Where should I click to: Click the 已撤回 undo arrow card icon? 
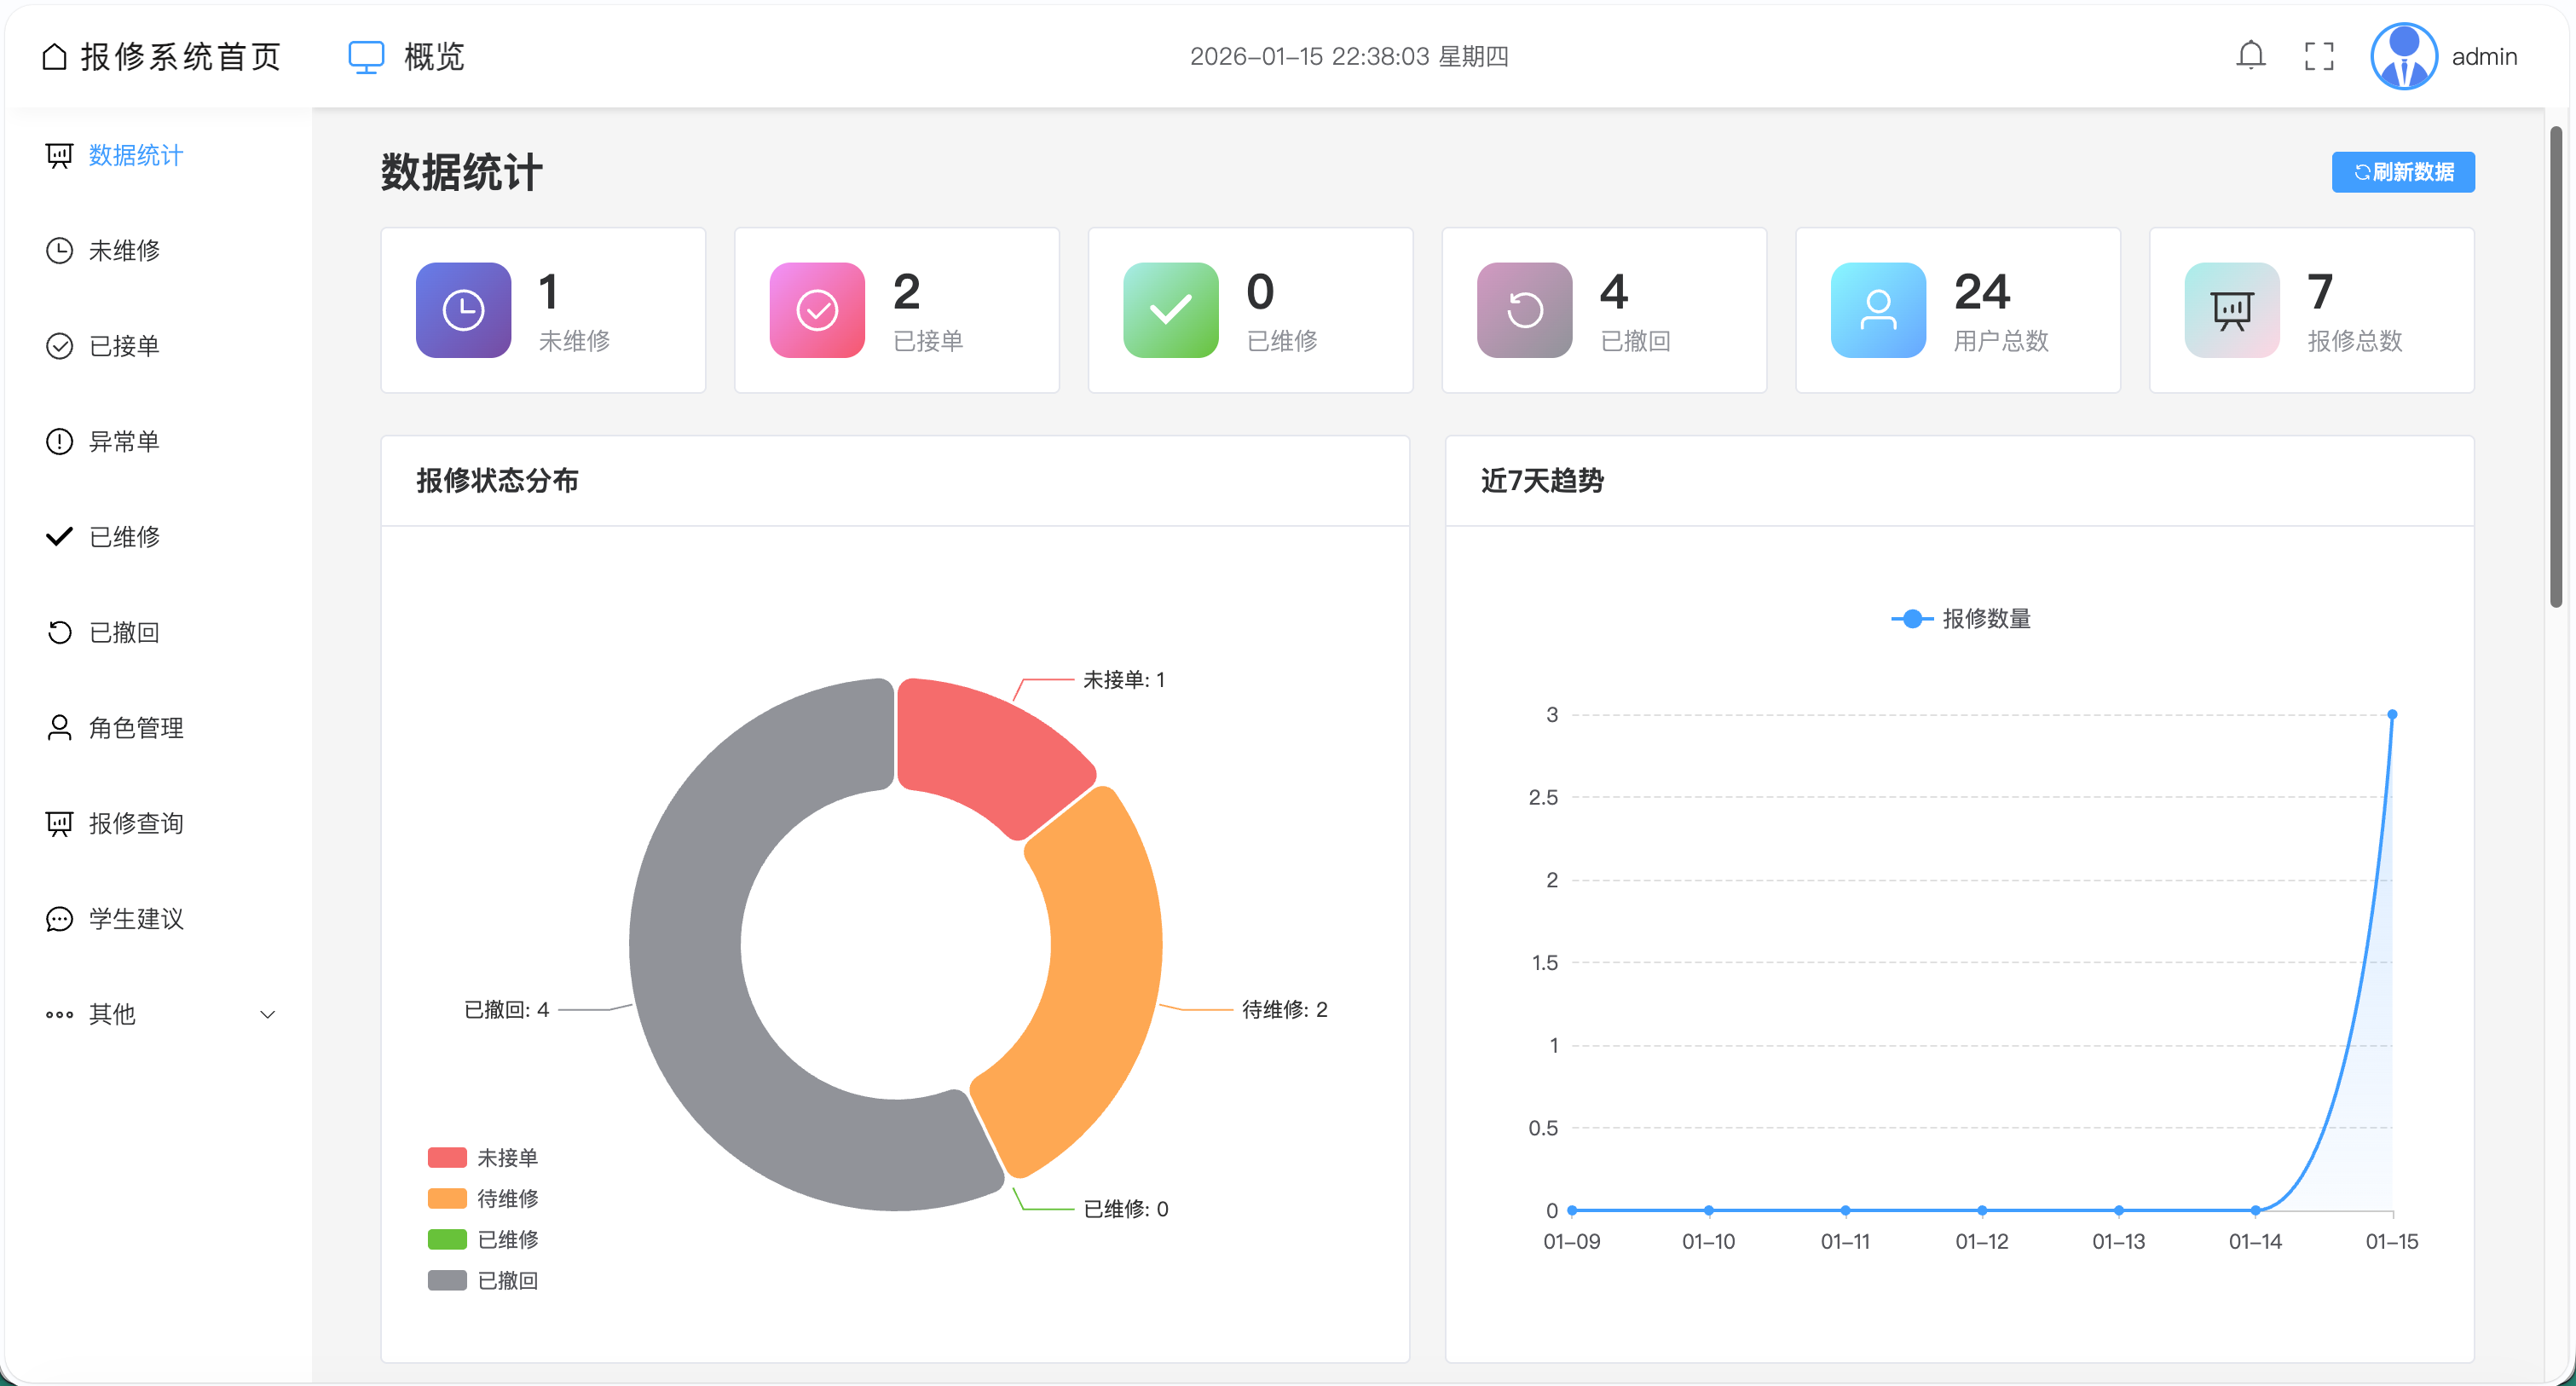1524,310
